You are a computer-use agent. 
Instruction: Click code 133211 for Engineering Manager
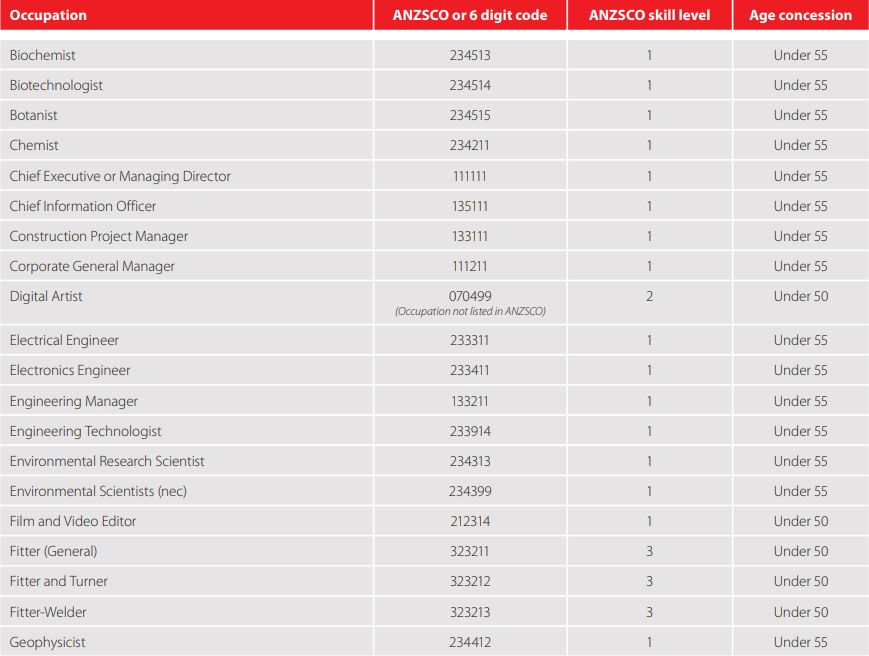[x=469, y=401]
